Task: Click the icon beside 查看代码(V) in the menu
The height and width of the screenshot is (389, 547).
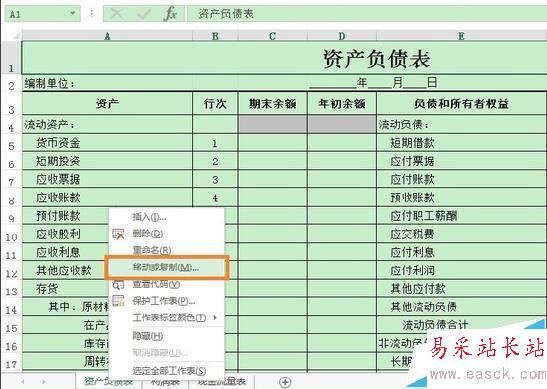Action: 118,285
